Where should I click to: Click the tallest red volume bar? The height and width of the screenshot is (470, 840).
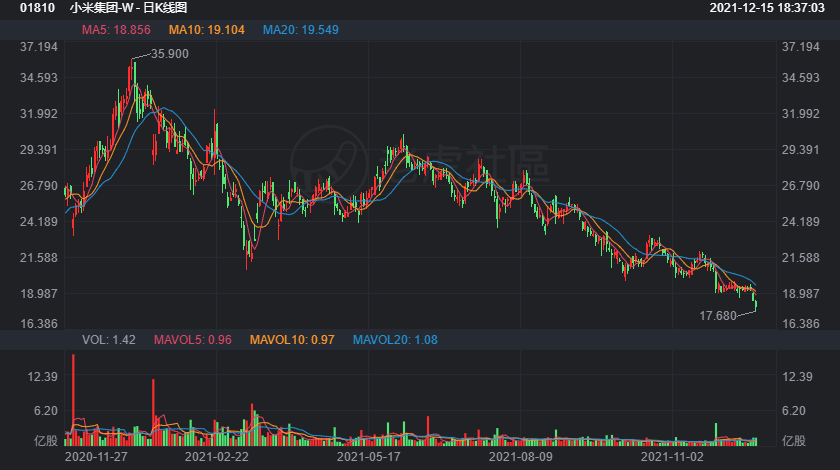pyautogui.click(x=73, y=400)
